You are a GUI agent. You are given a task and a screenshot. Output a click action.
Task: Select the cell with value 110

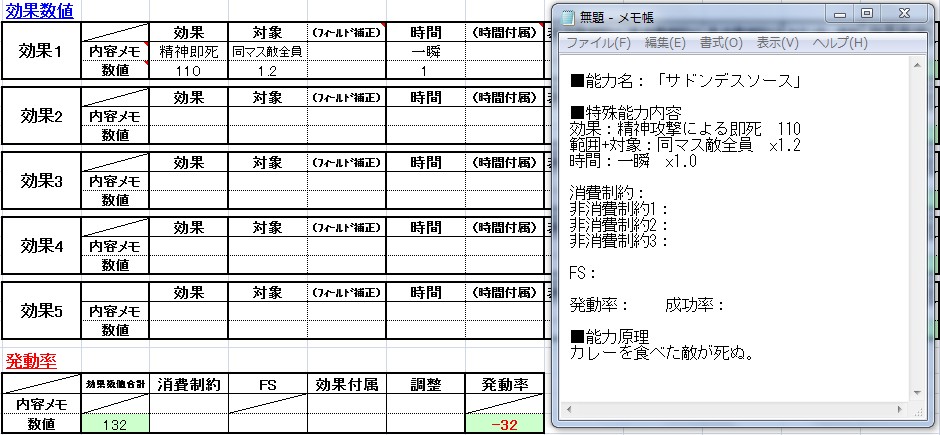[x=188, y=71]
